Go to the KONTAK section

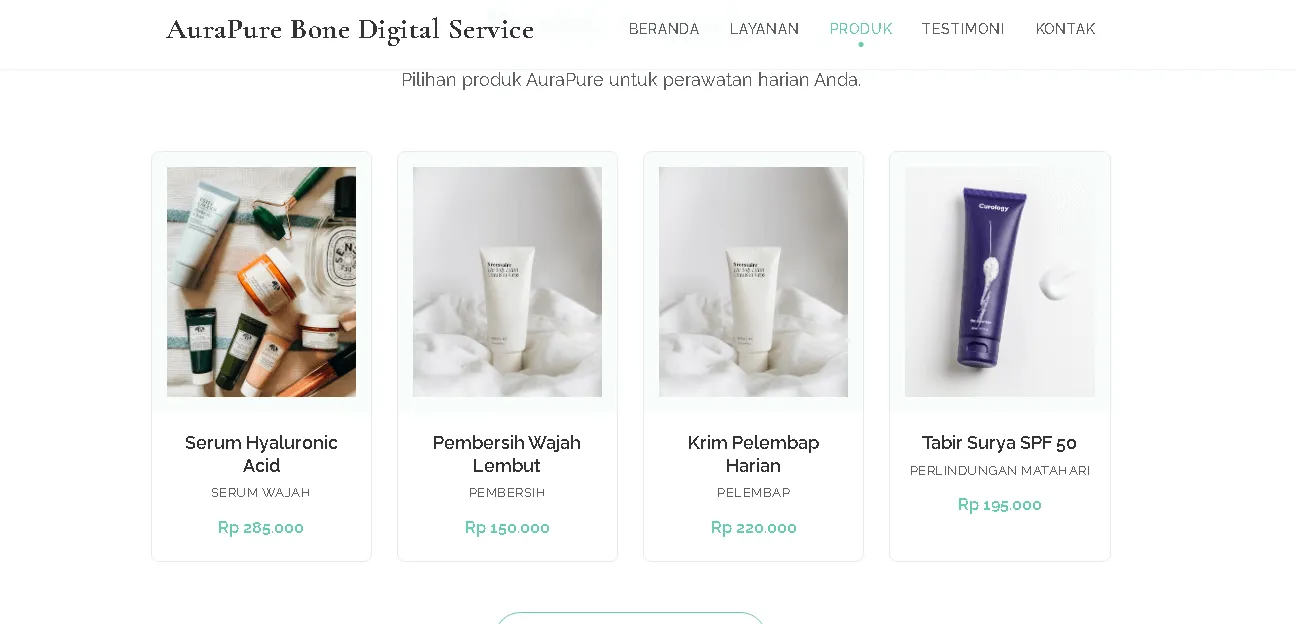[1066, 29]
